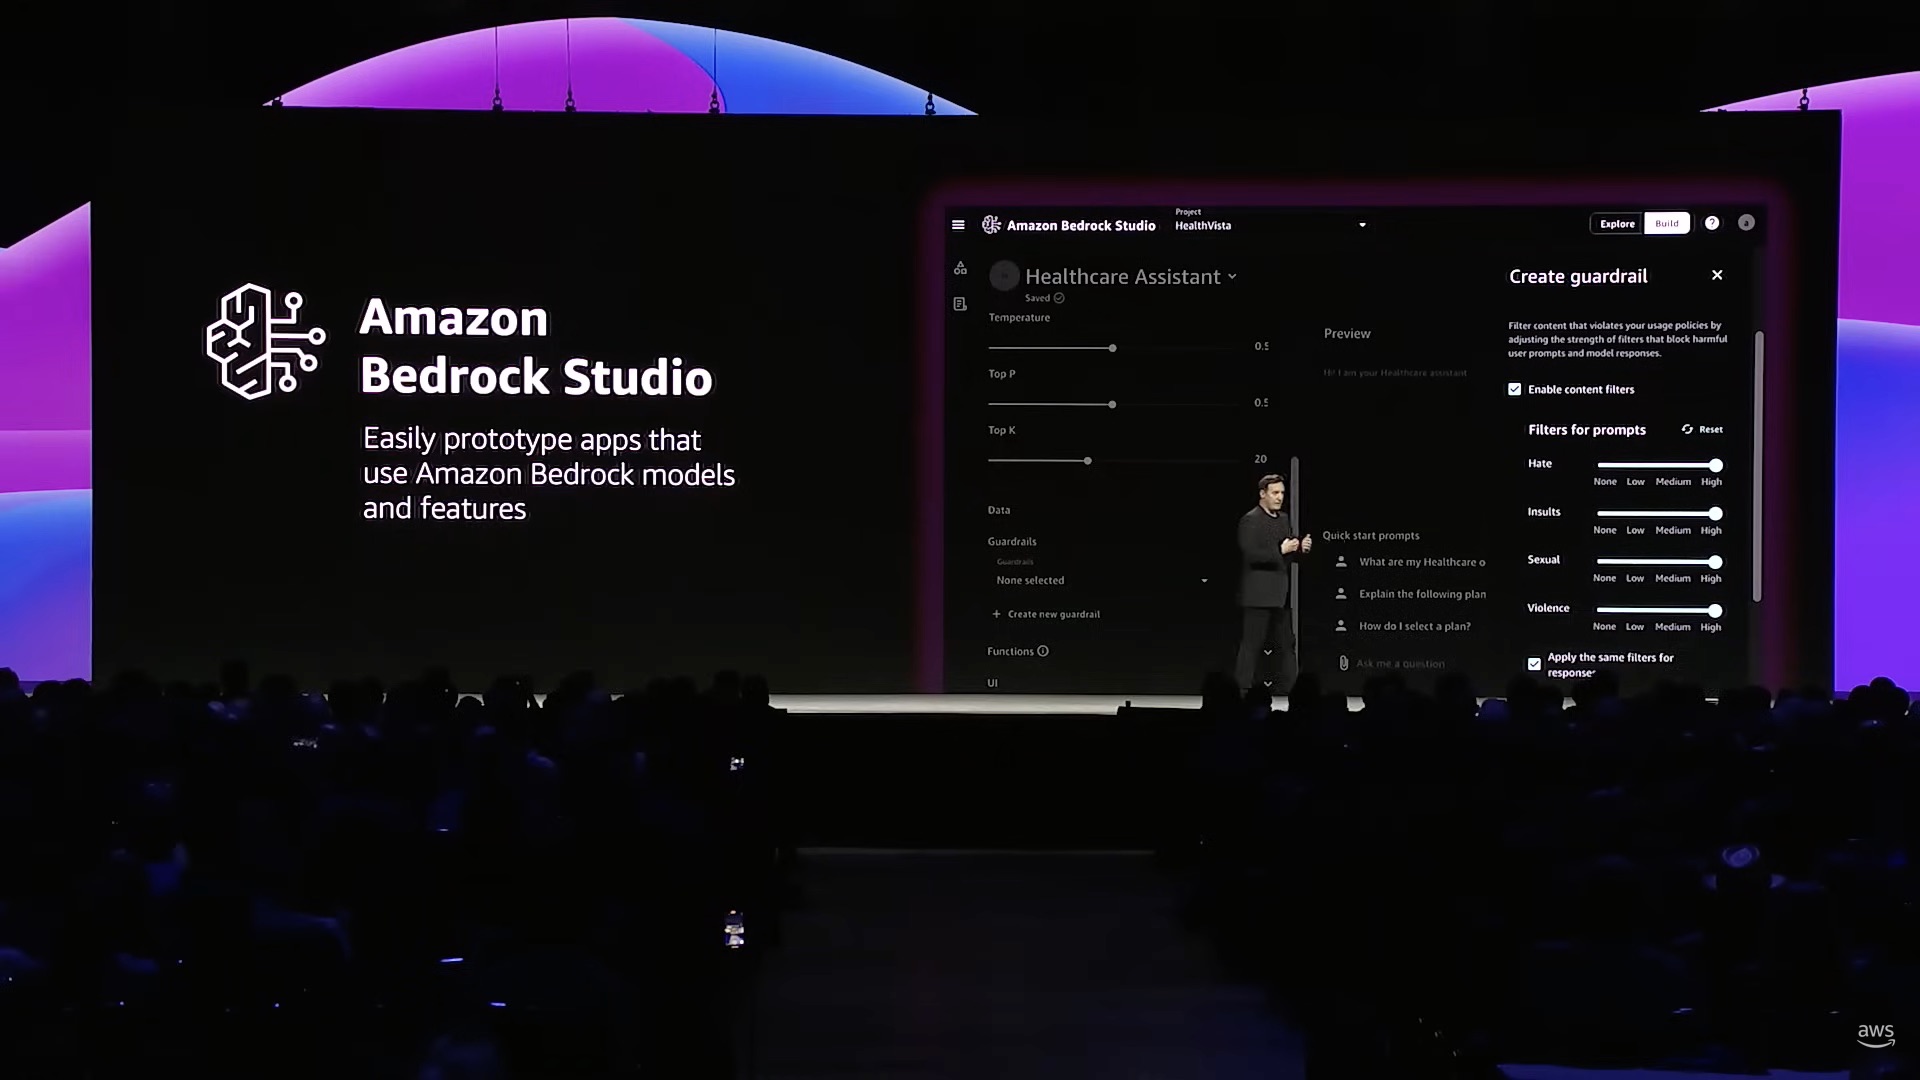1920x1080 pixels.
Task: Set Violence filter to None label
Action: 1604,627
